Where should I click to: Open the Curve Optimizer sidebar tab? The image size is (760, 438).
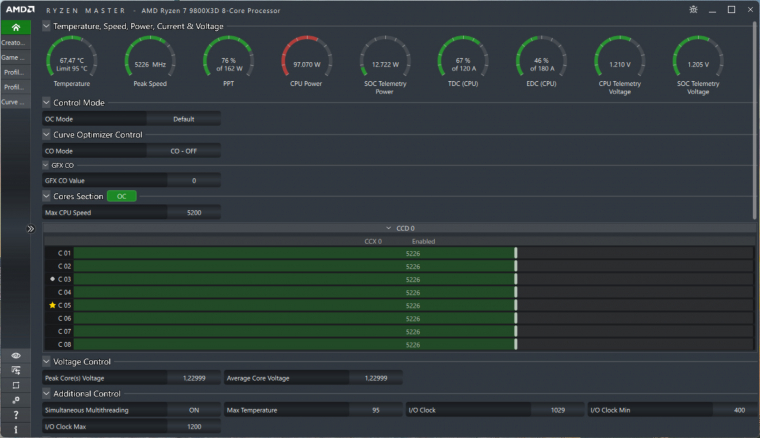16,102
